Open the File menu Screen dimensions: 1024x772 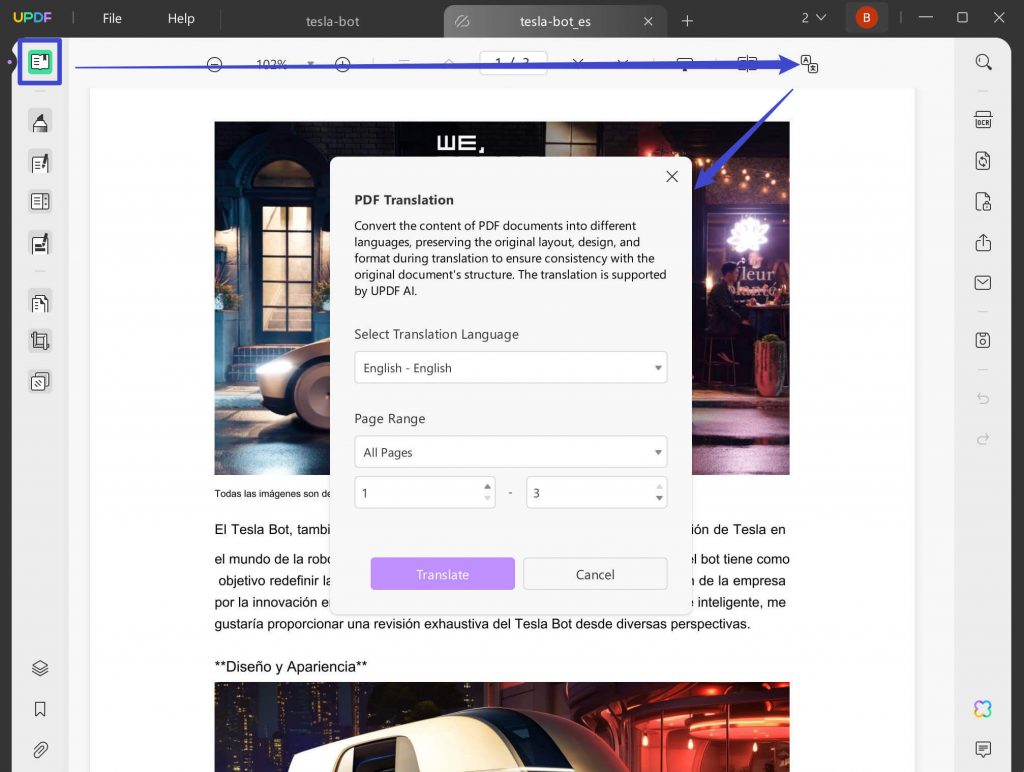click(x=111, y=17)
